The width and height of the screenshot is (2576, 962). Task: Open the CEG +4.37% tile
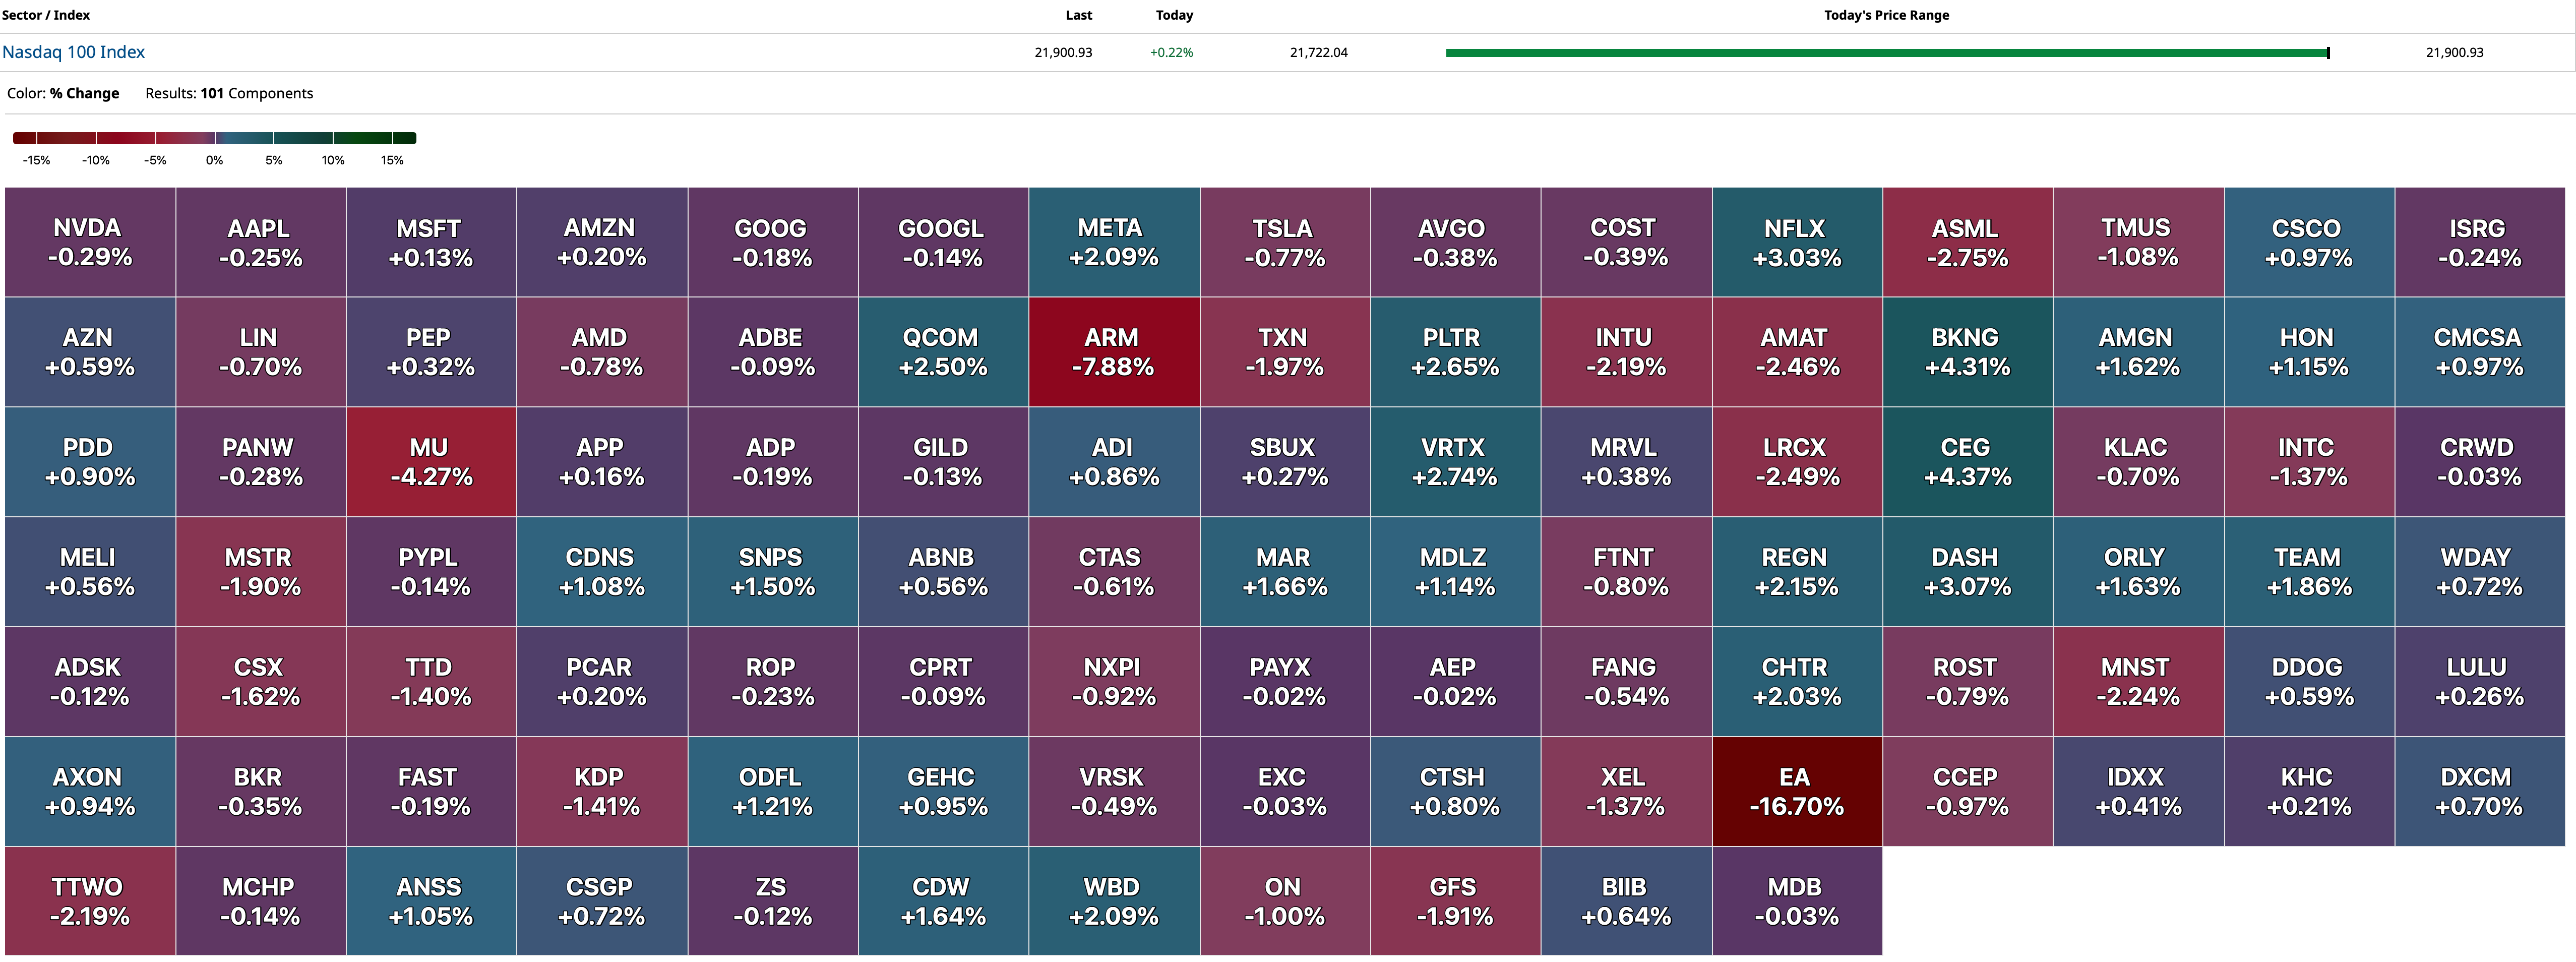[1967, 462]
